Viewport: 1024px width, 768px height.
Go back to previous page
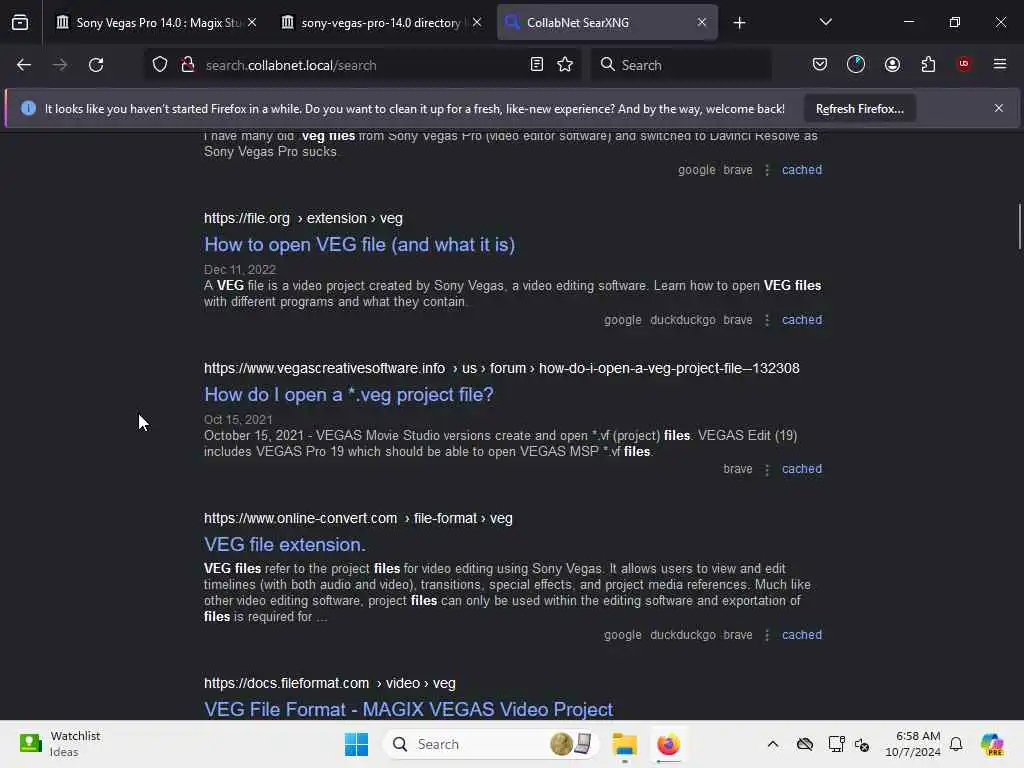24,65
